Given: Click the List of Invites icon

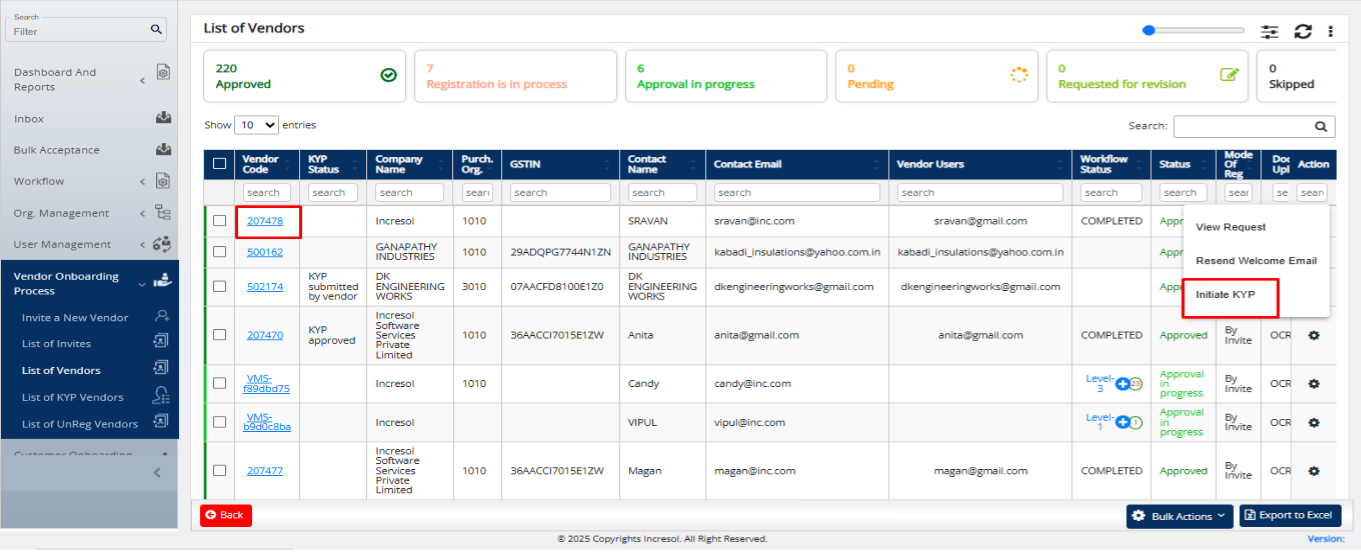Looking at the screenshot, I should (x=161, y=343).
